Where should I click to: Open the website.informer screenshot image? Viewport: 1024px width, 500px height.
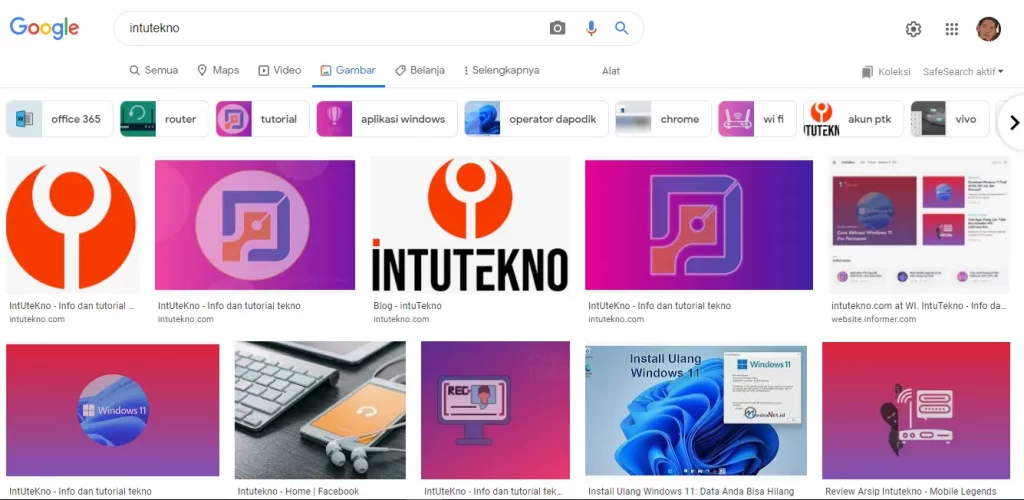point(920,225)
